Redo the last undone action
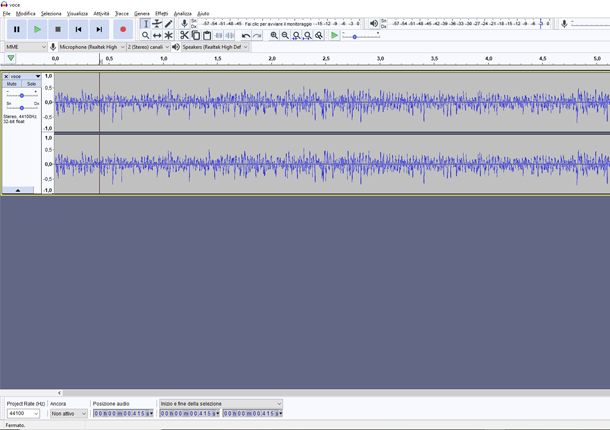Viewport: 610px width, 430px height. (x=257, y=35)
